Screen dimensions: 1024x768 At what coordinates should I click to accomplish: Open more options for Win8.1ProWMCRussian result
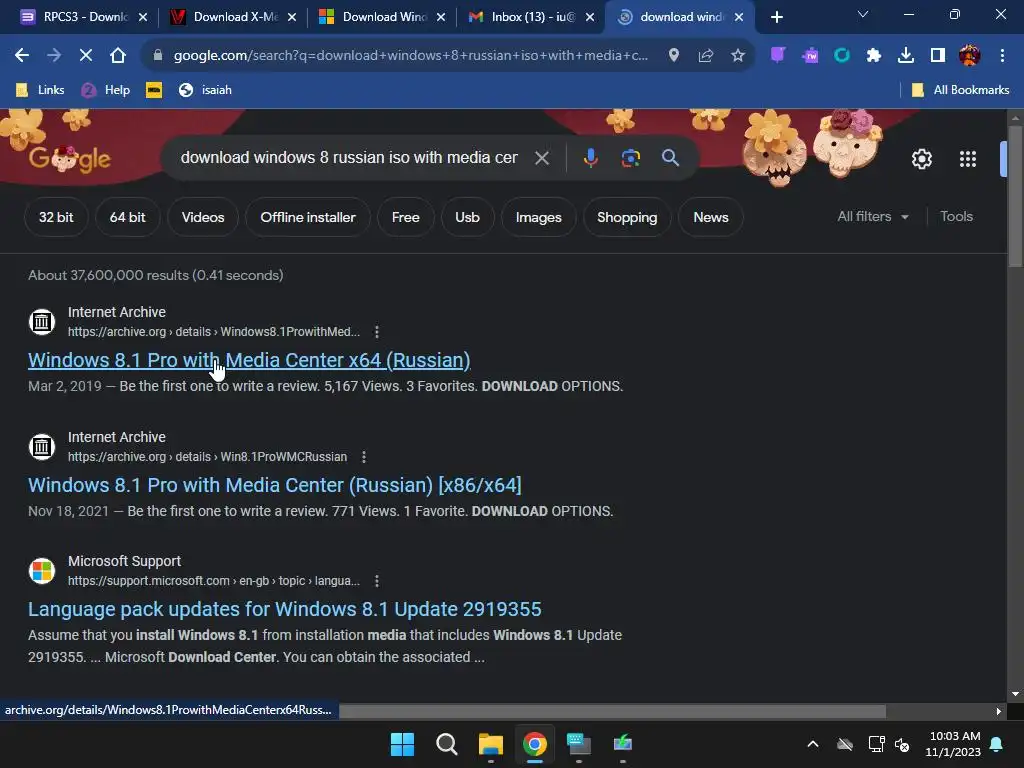(x=364, y=457)
